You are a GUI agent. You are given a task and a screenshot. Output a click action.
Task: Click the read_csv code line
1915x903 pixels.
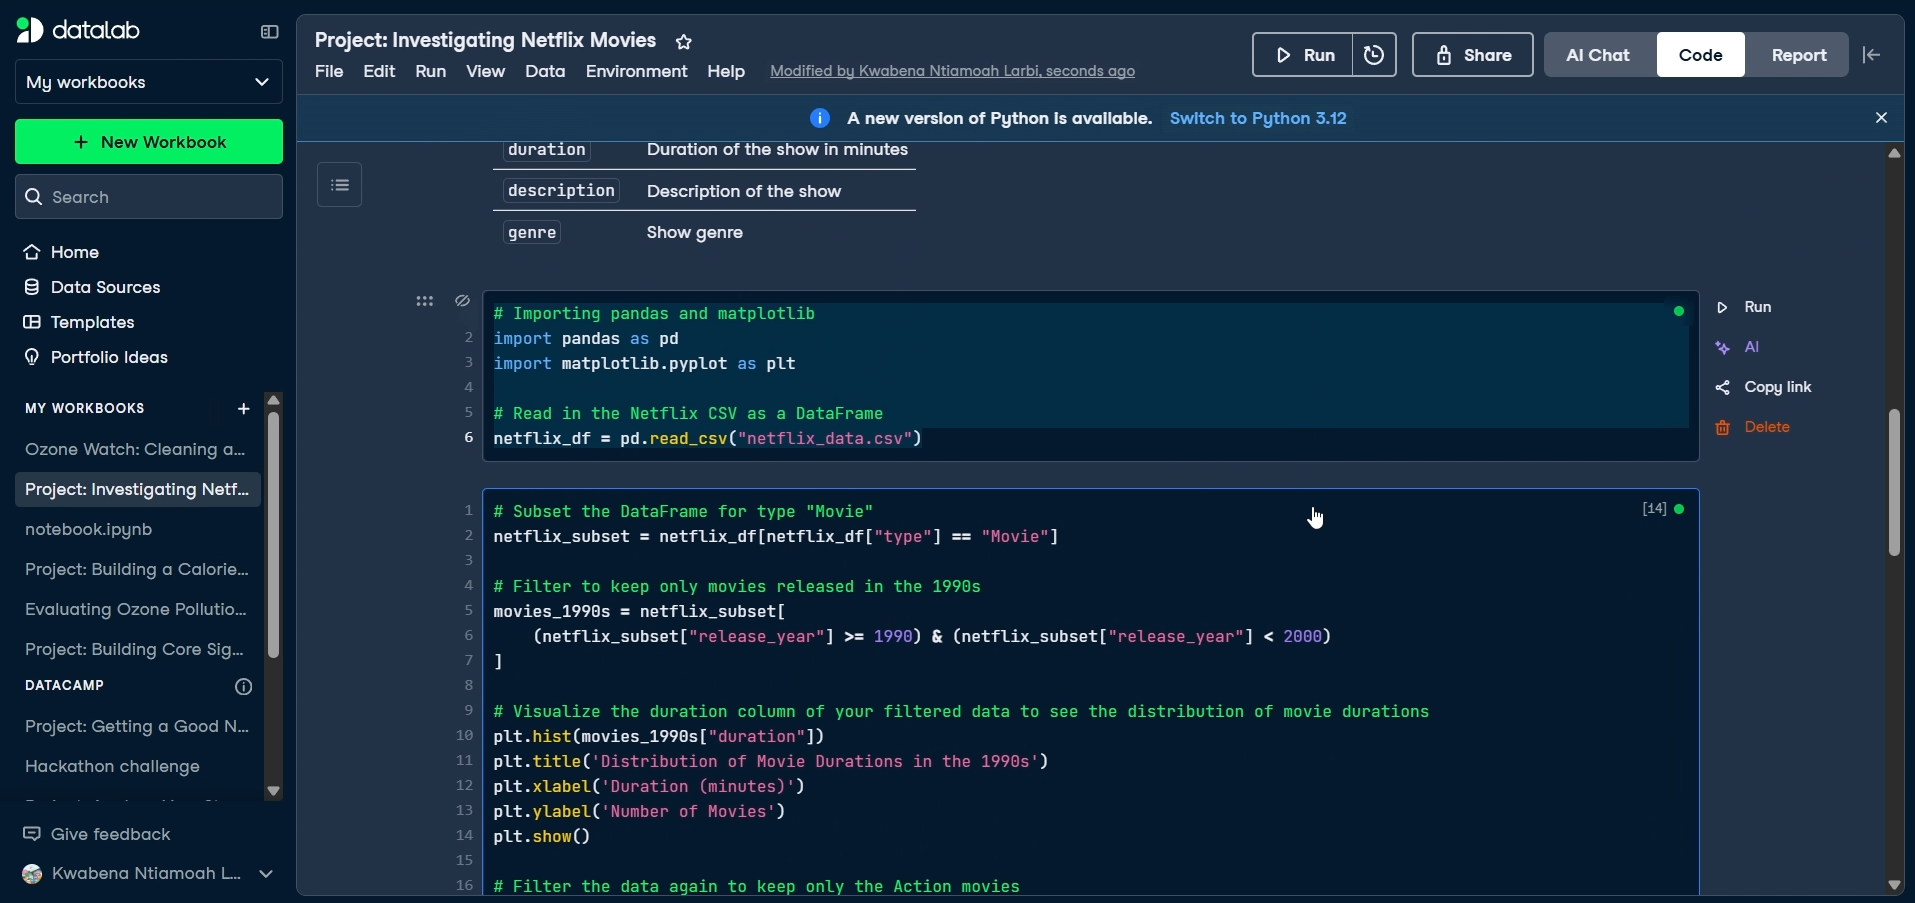[x=708, y=439]
